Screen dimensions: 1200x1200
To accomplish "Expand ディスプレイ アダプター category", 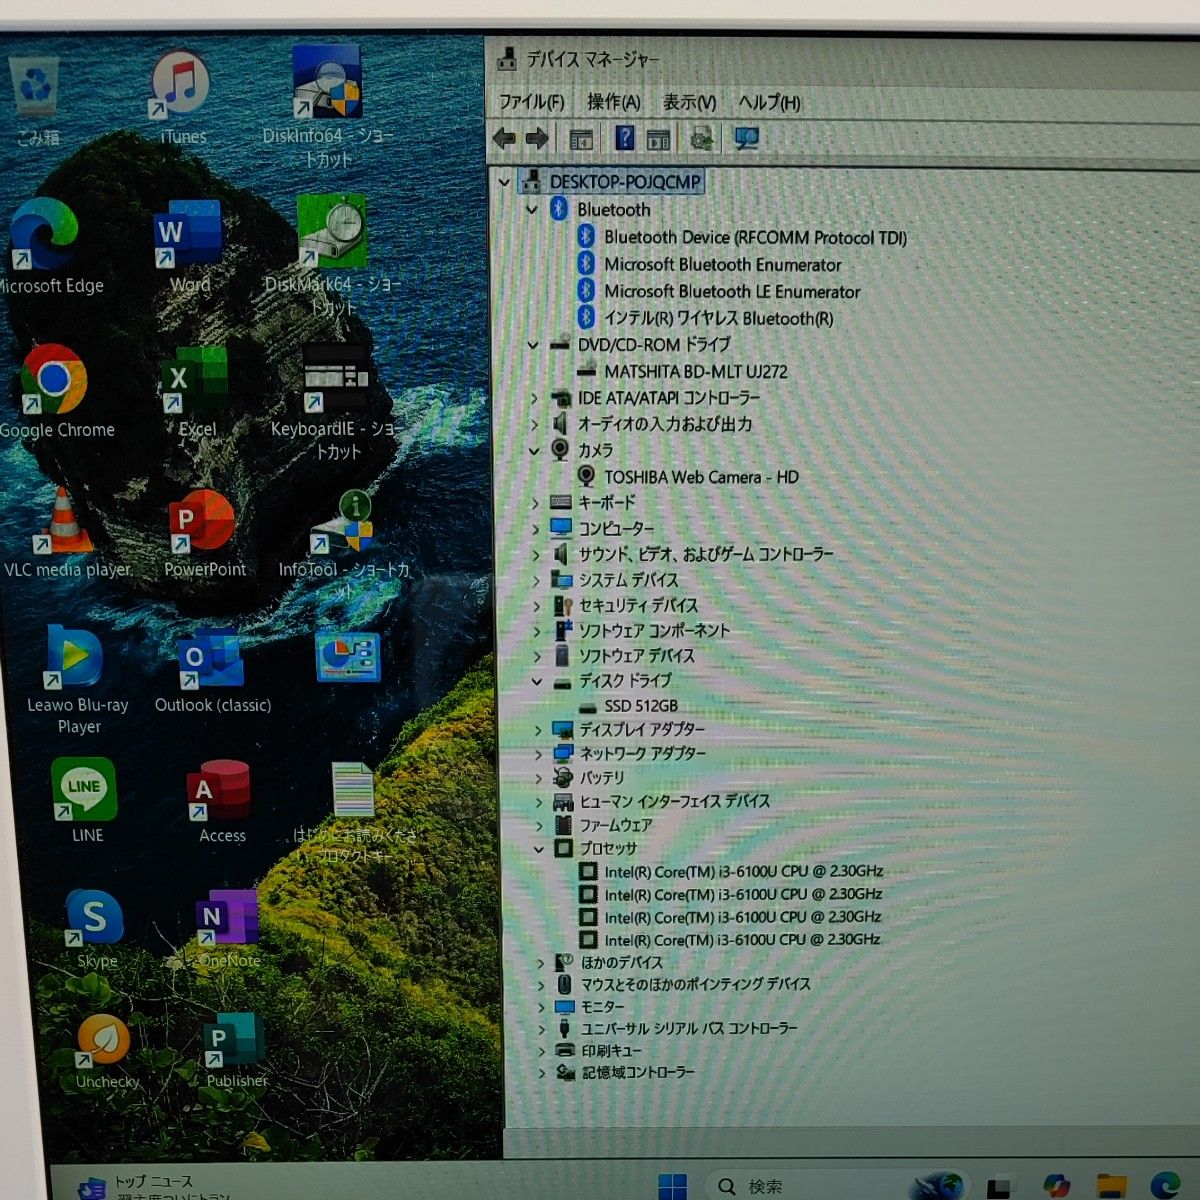I will pos(538,730).
